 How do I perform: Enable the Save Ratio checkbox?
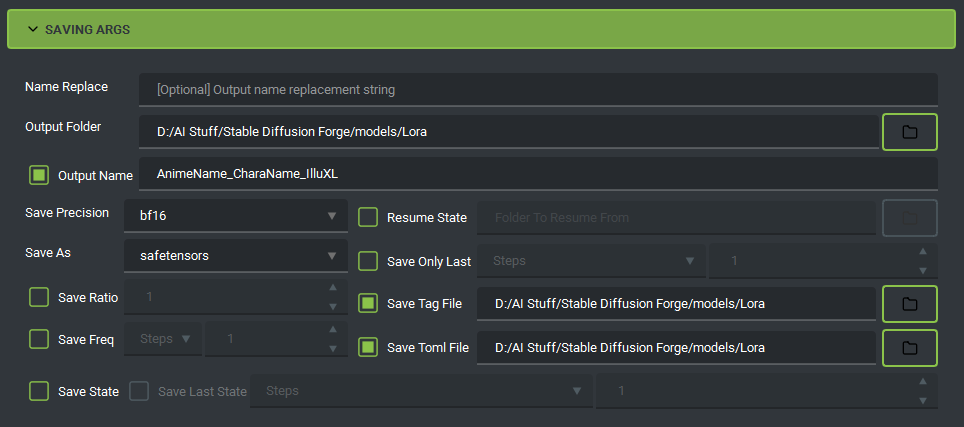click(x=39, y=297)
